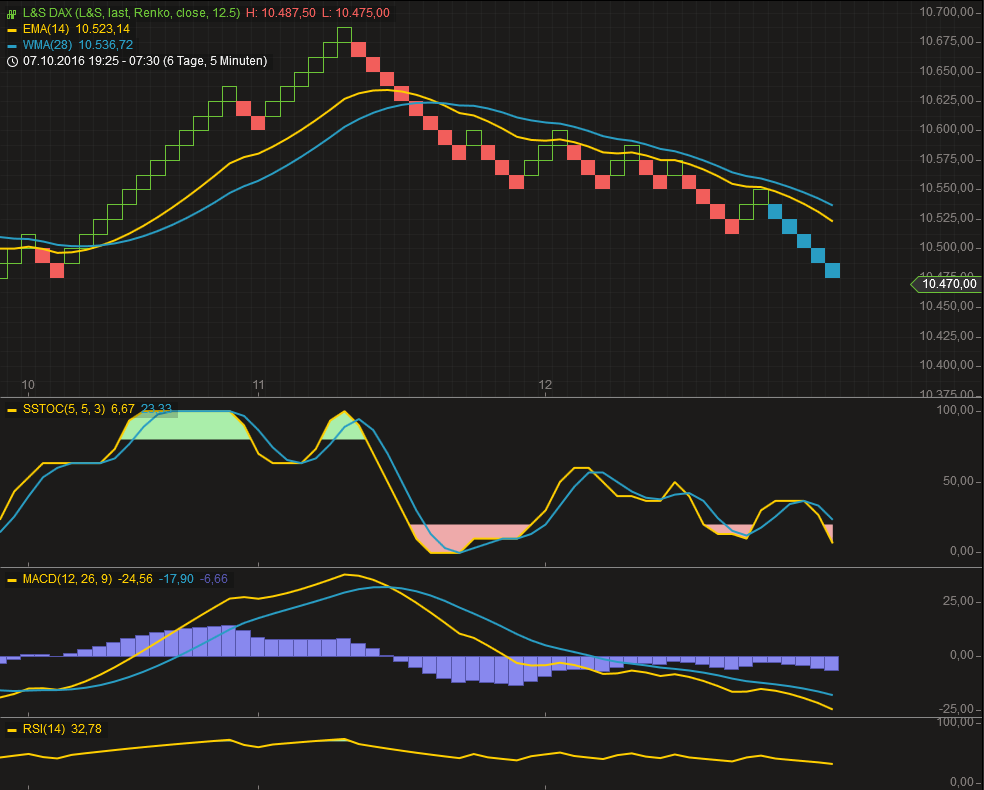Select the yellow EMA(14) legend line icon
Screen dimensions: 984x790
(x=12, y=30)
